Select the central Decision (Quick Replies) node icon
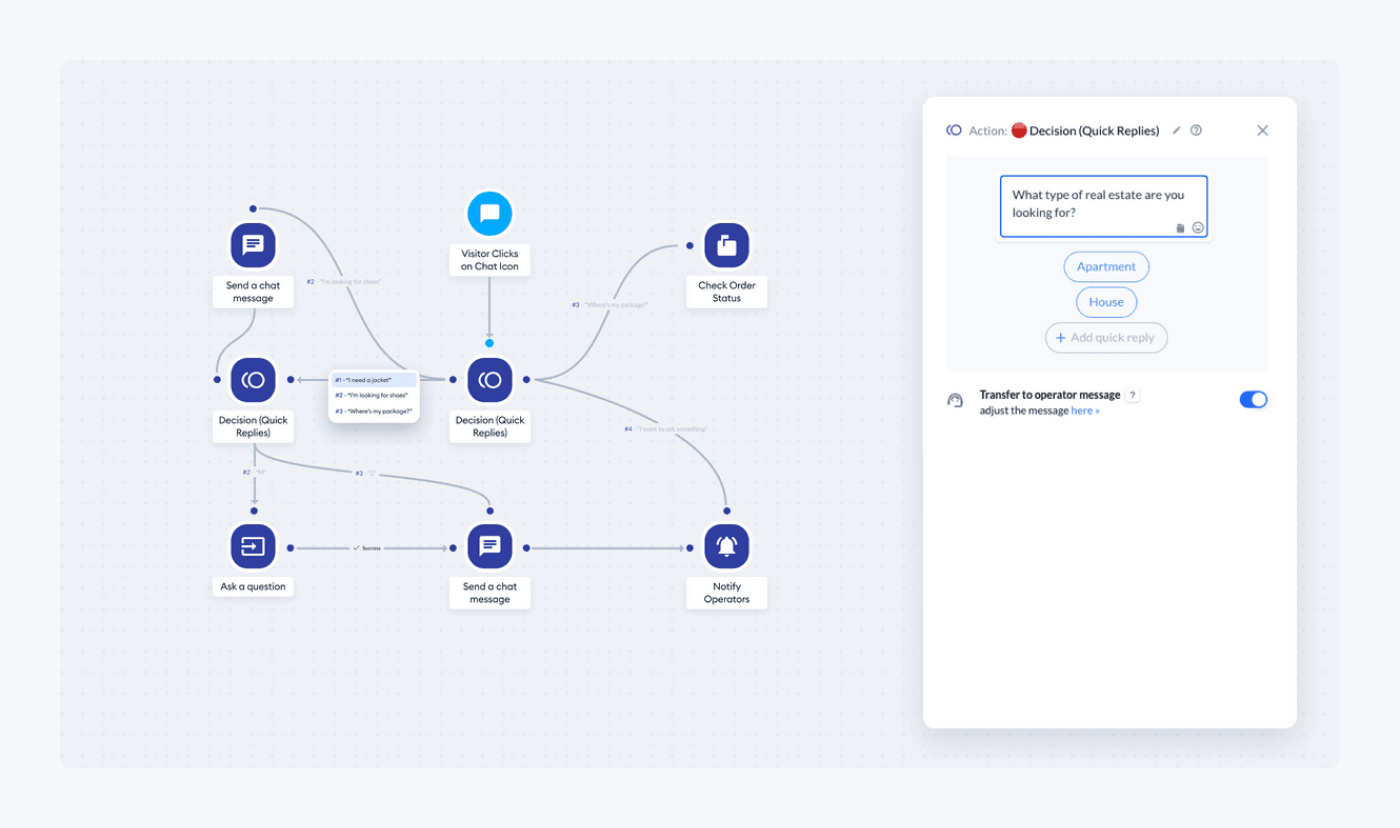The height and width of the screenshot is (828, 1400). pos(489,380)
